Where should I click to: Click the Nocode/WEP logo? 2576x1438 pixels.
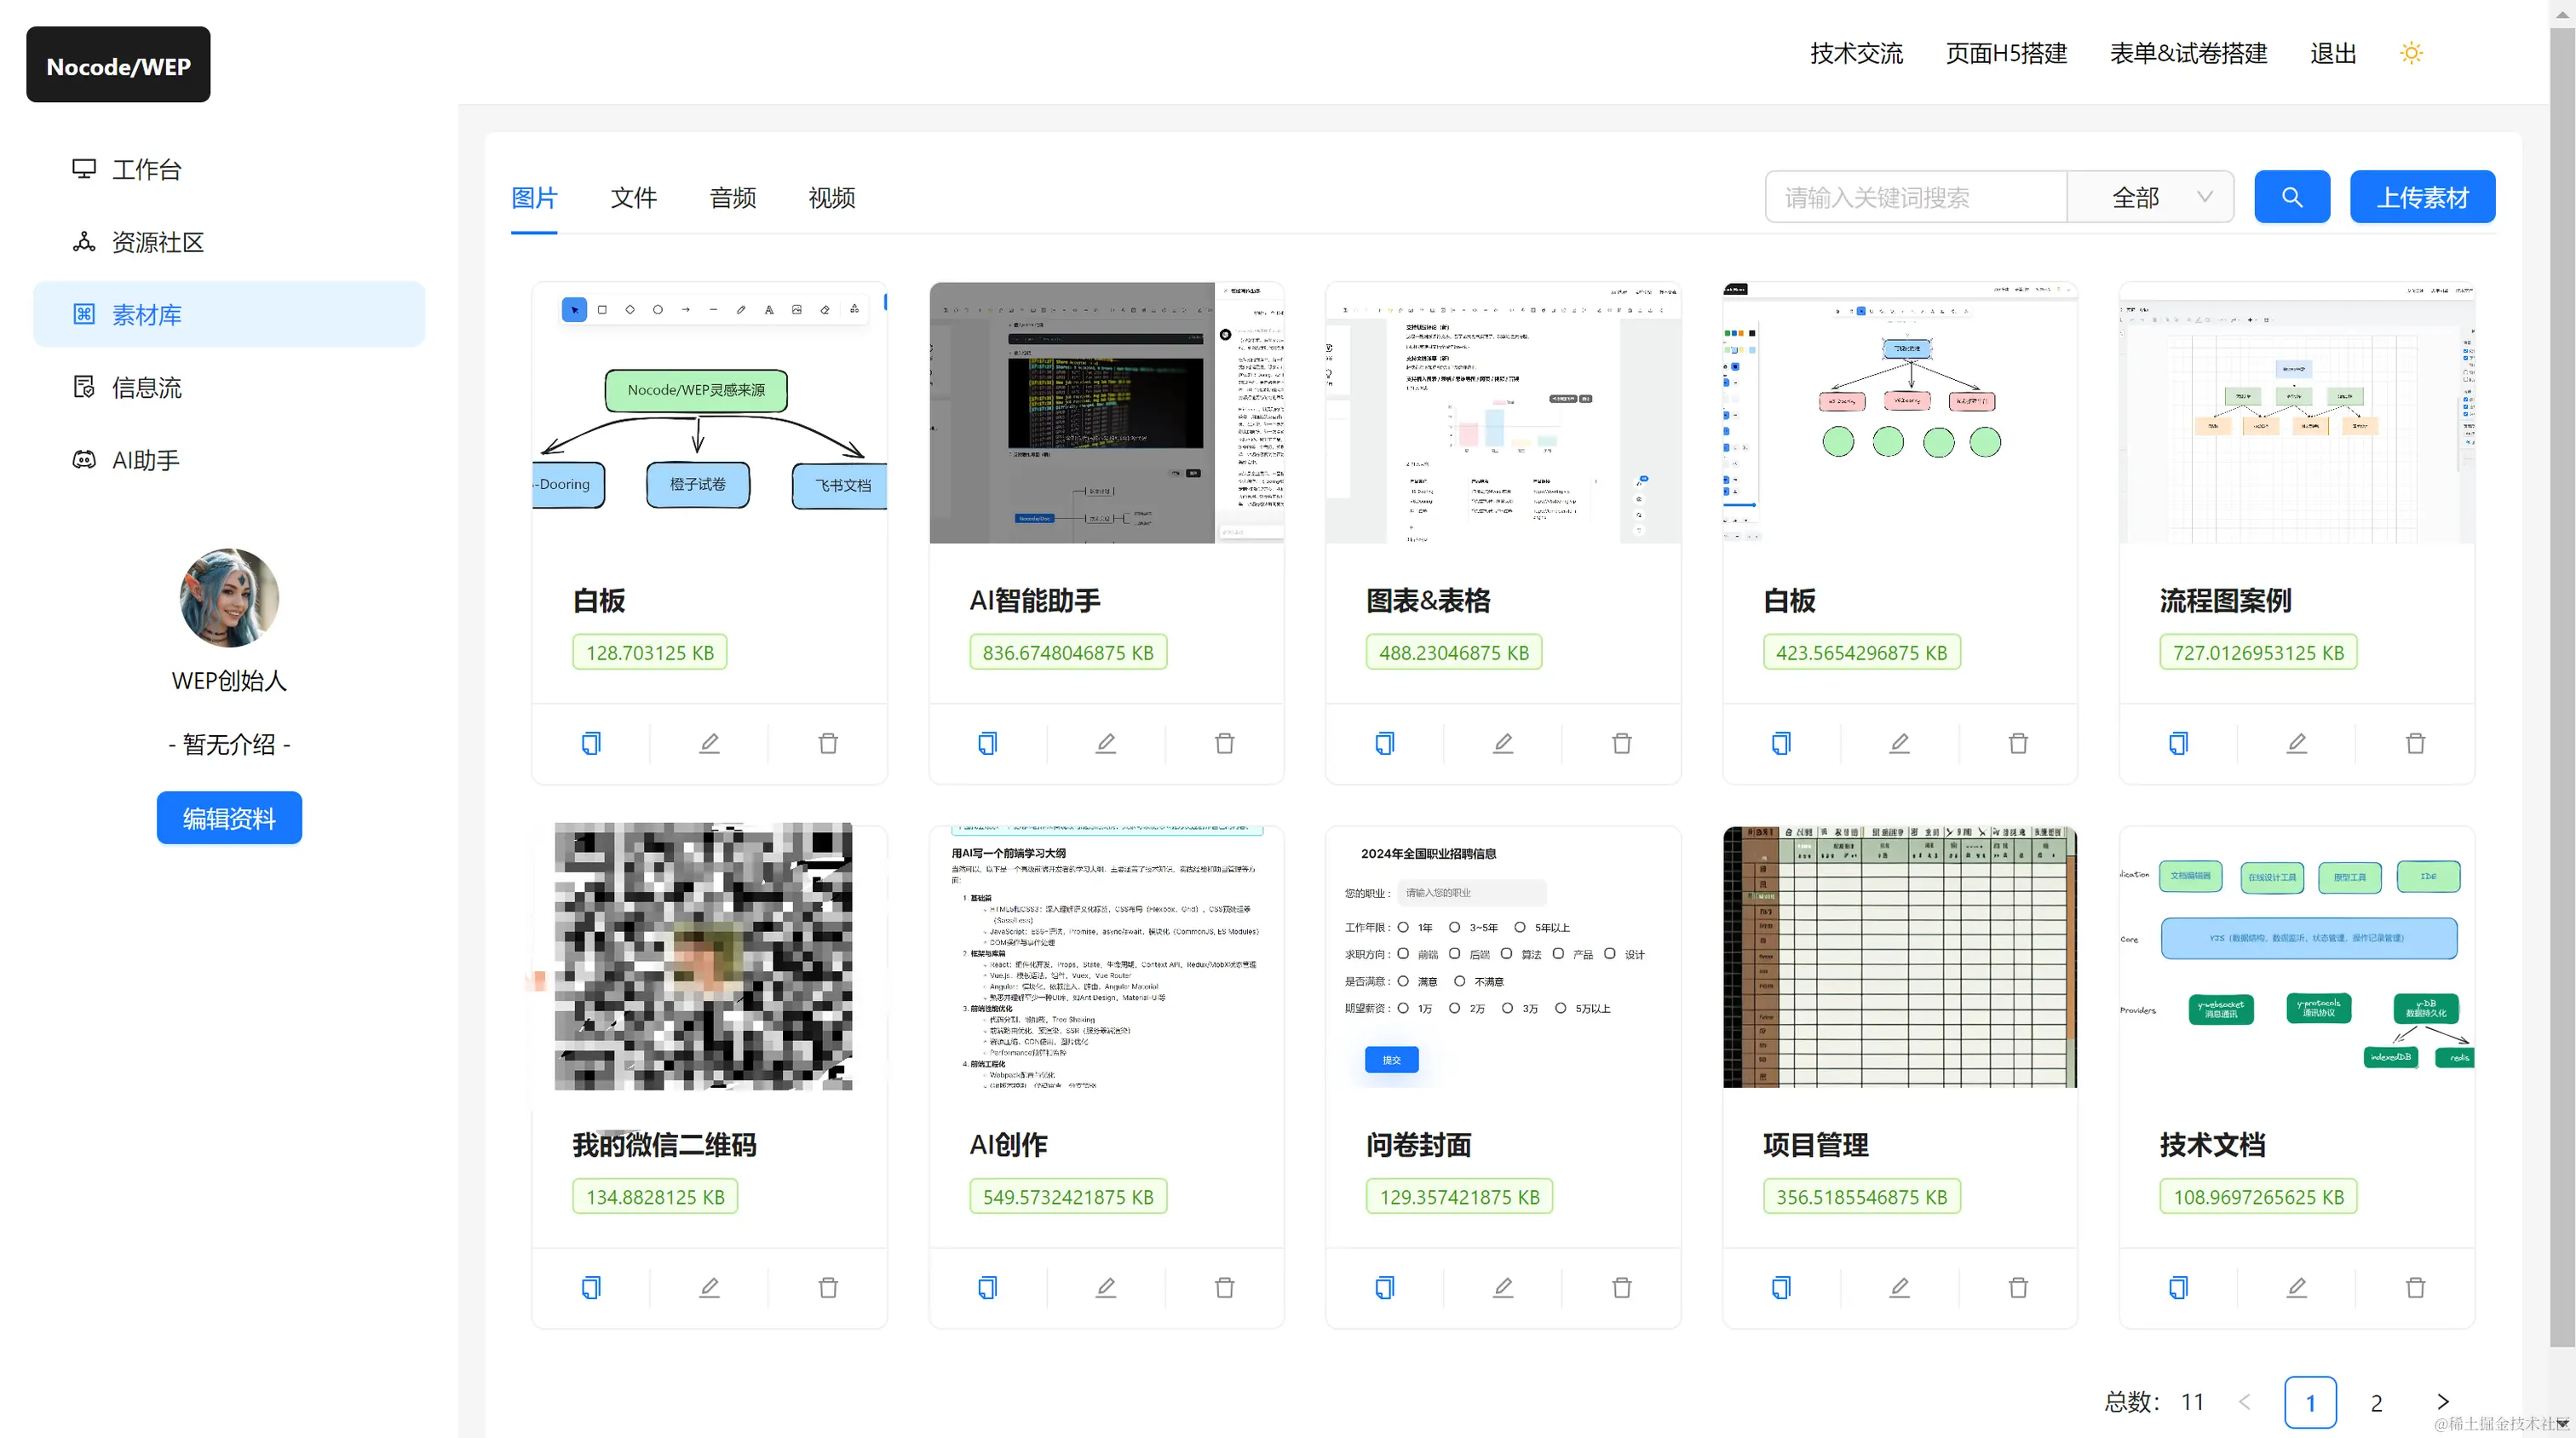pos(118,65)
